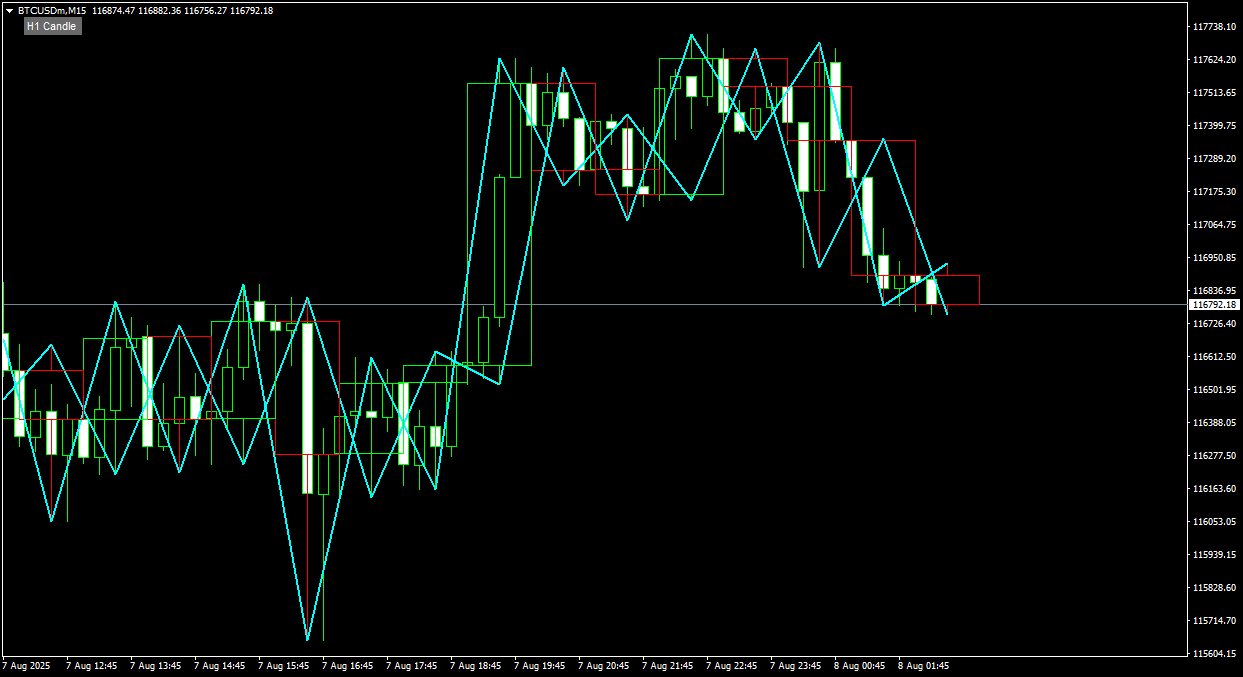This screenshot has height=677, width=1243.
Task: Click the 8 Aug 01:45 time label
Action: tap(924, 666)
